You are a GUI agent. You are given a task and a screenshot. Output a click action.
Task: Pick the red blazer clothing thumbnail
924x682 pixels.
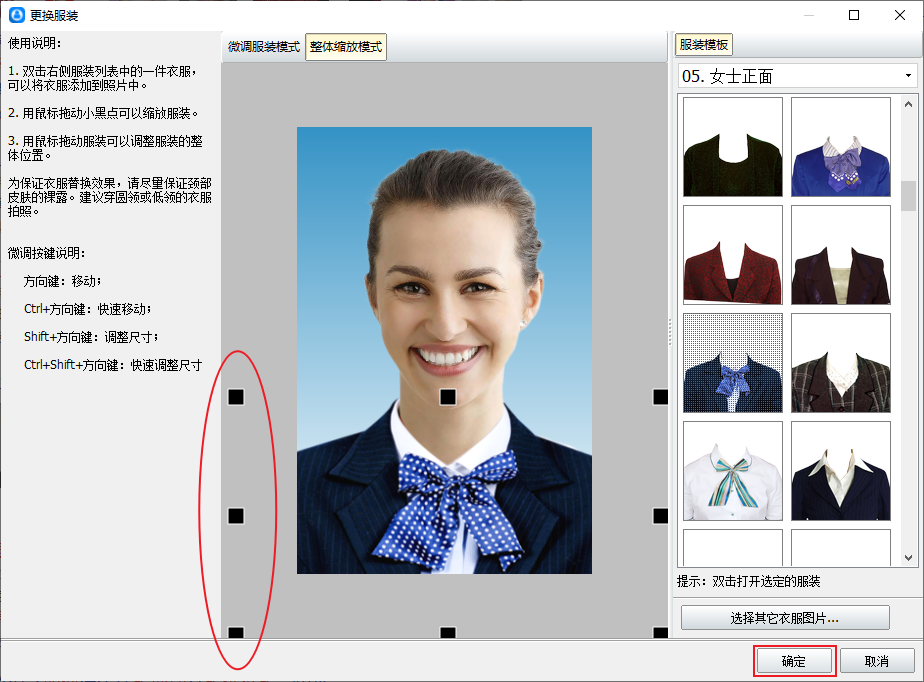pyautogui.click(x=732, y=255)
